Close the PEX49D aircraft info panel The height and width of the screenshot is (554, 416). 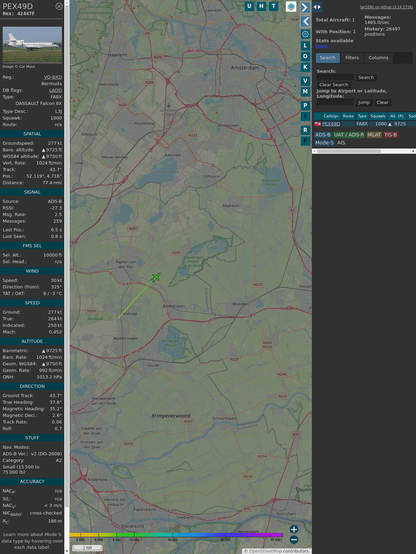59,6
